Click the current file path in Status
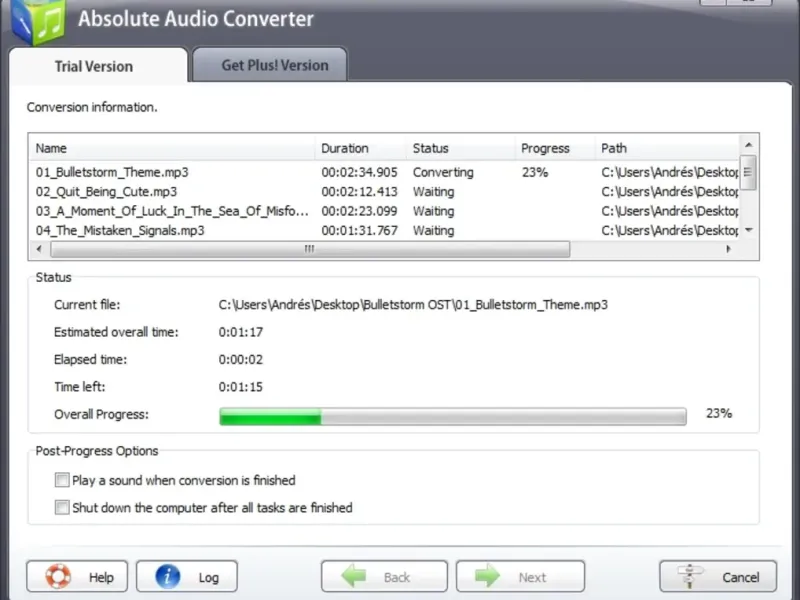Screen dimensions: 800x600 [413, 305]
